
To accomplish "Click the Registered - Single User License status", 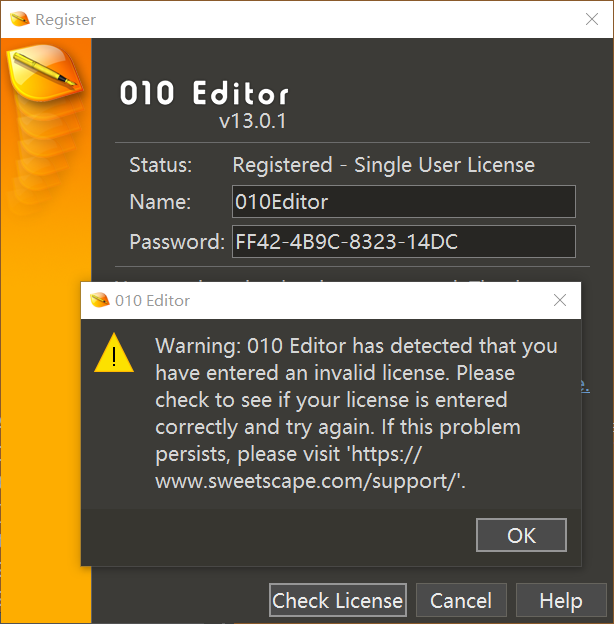I will pyautogui.click(x=384, y=165).
